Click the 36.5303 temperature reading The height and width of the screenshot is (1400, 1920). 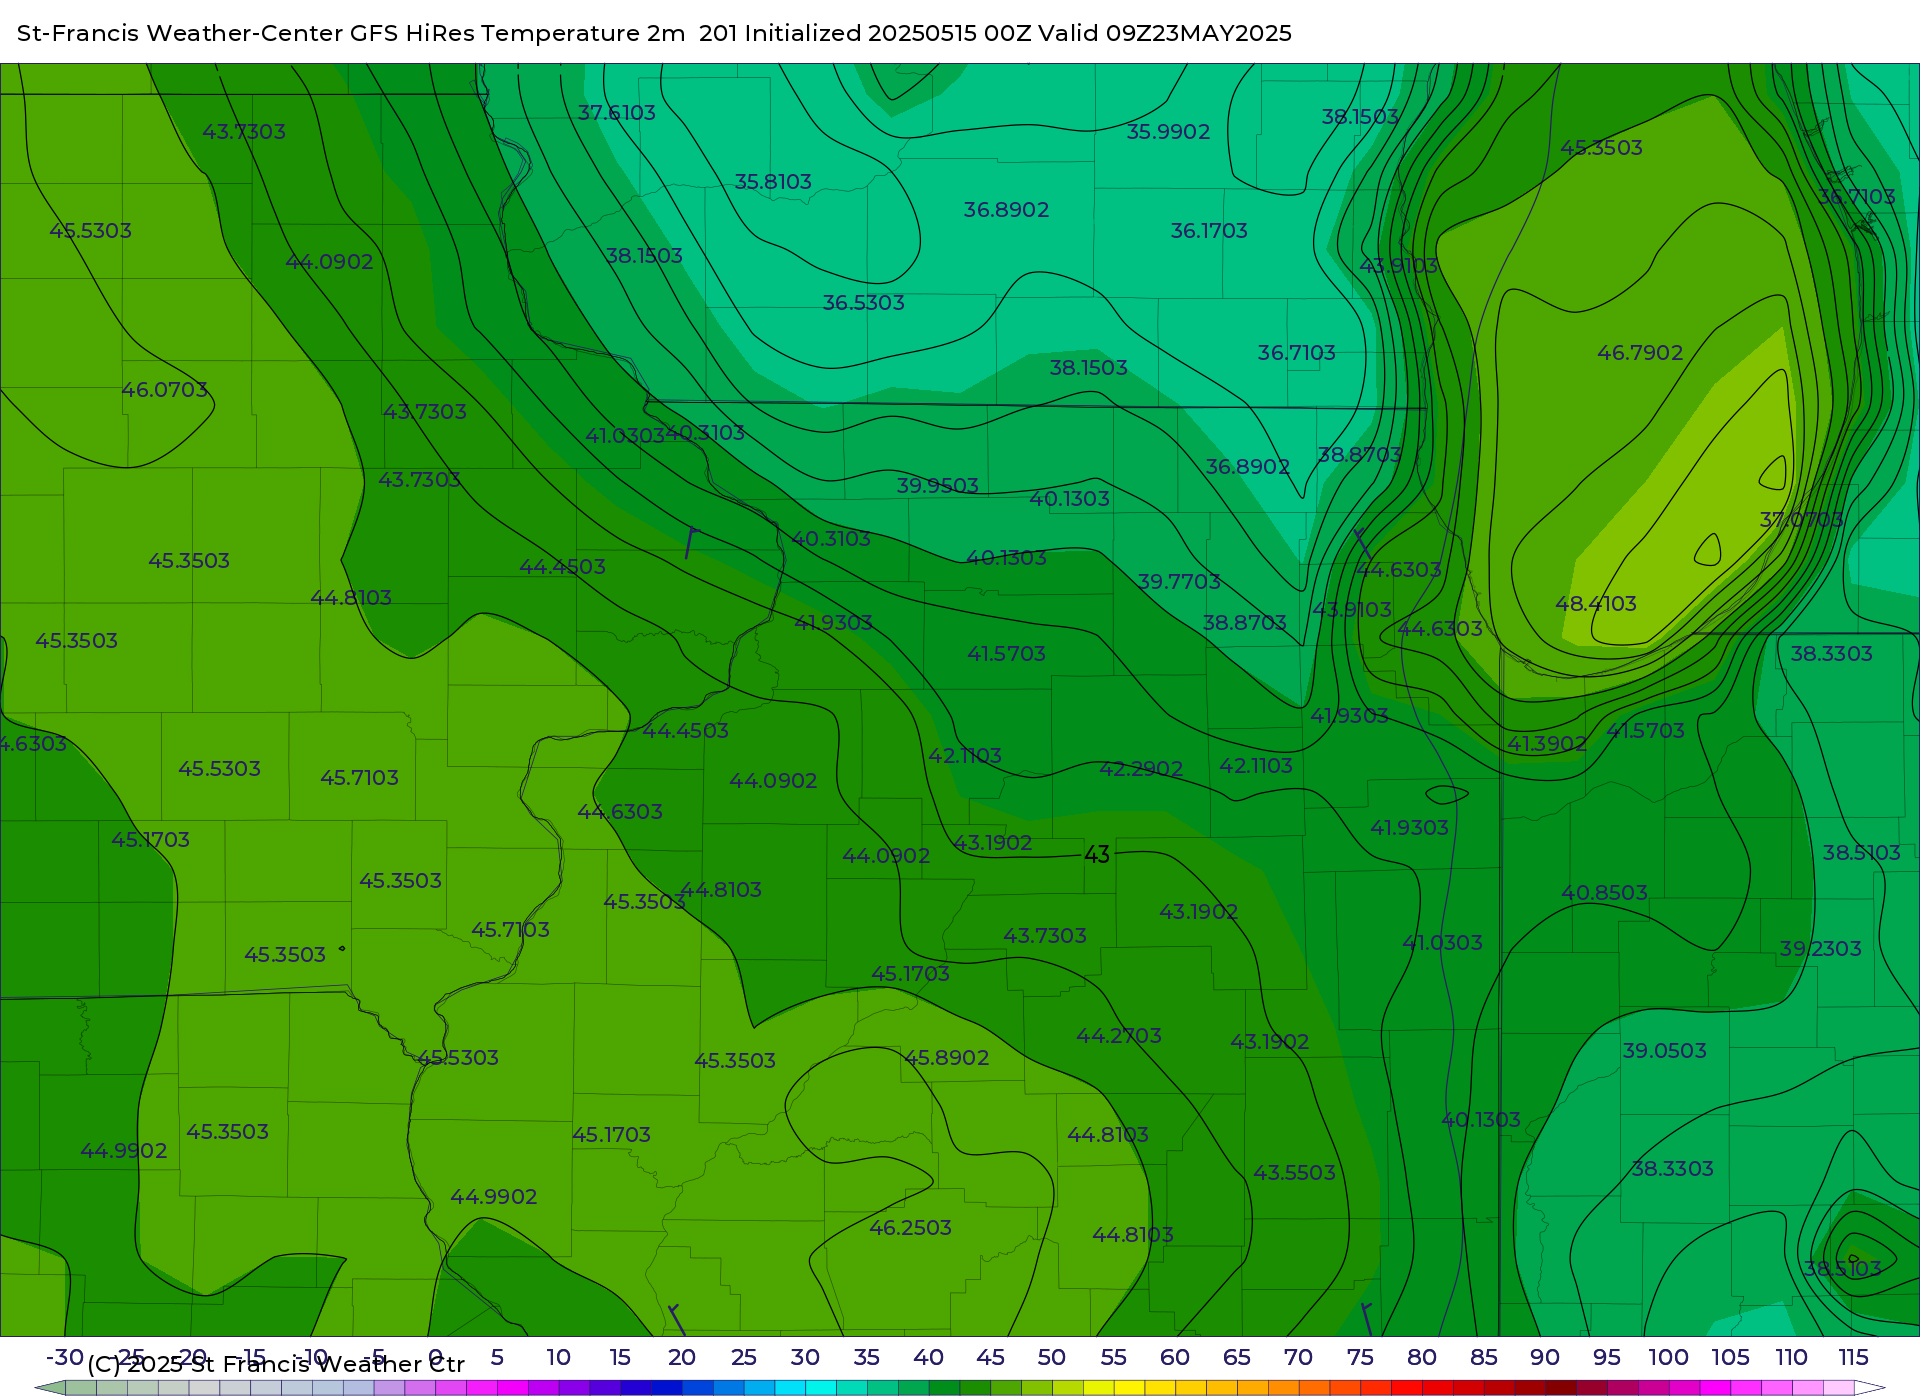863,303
